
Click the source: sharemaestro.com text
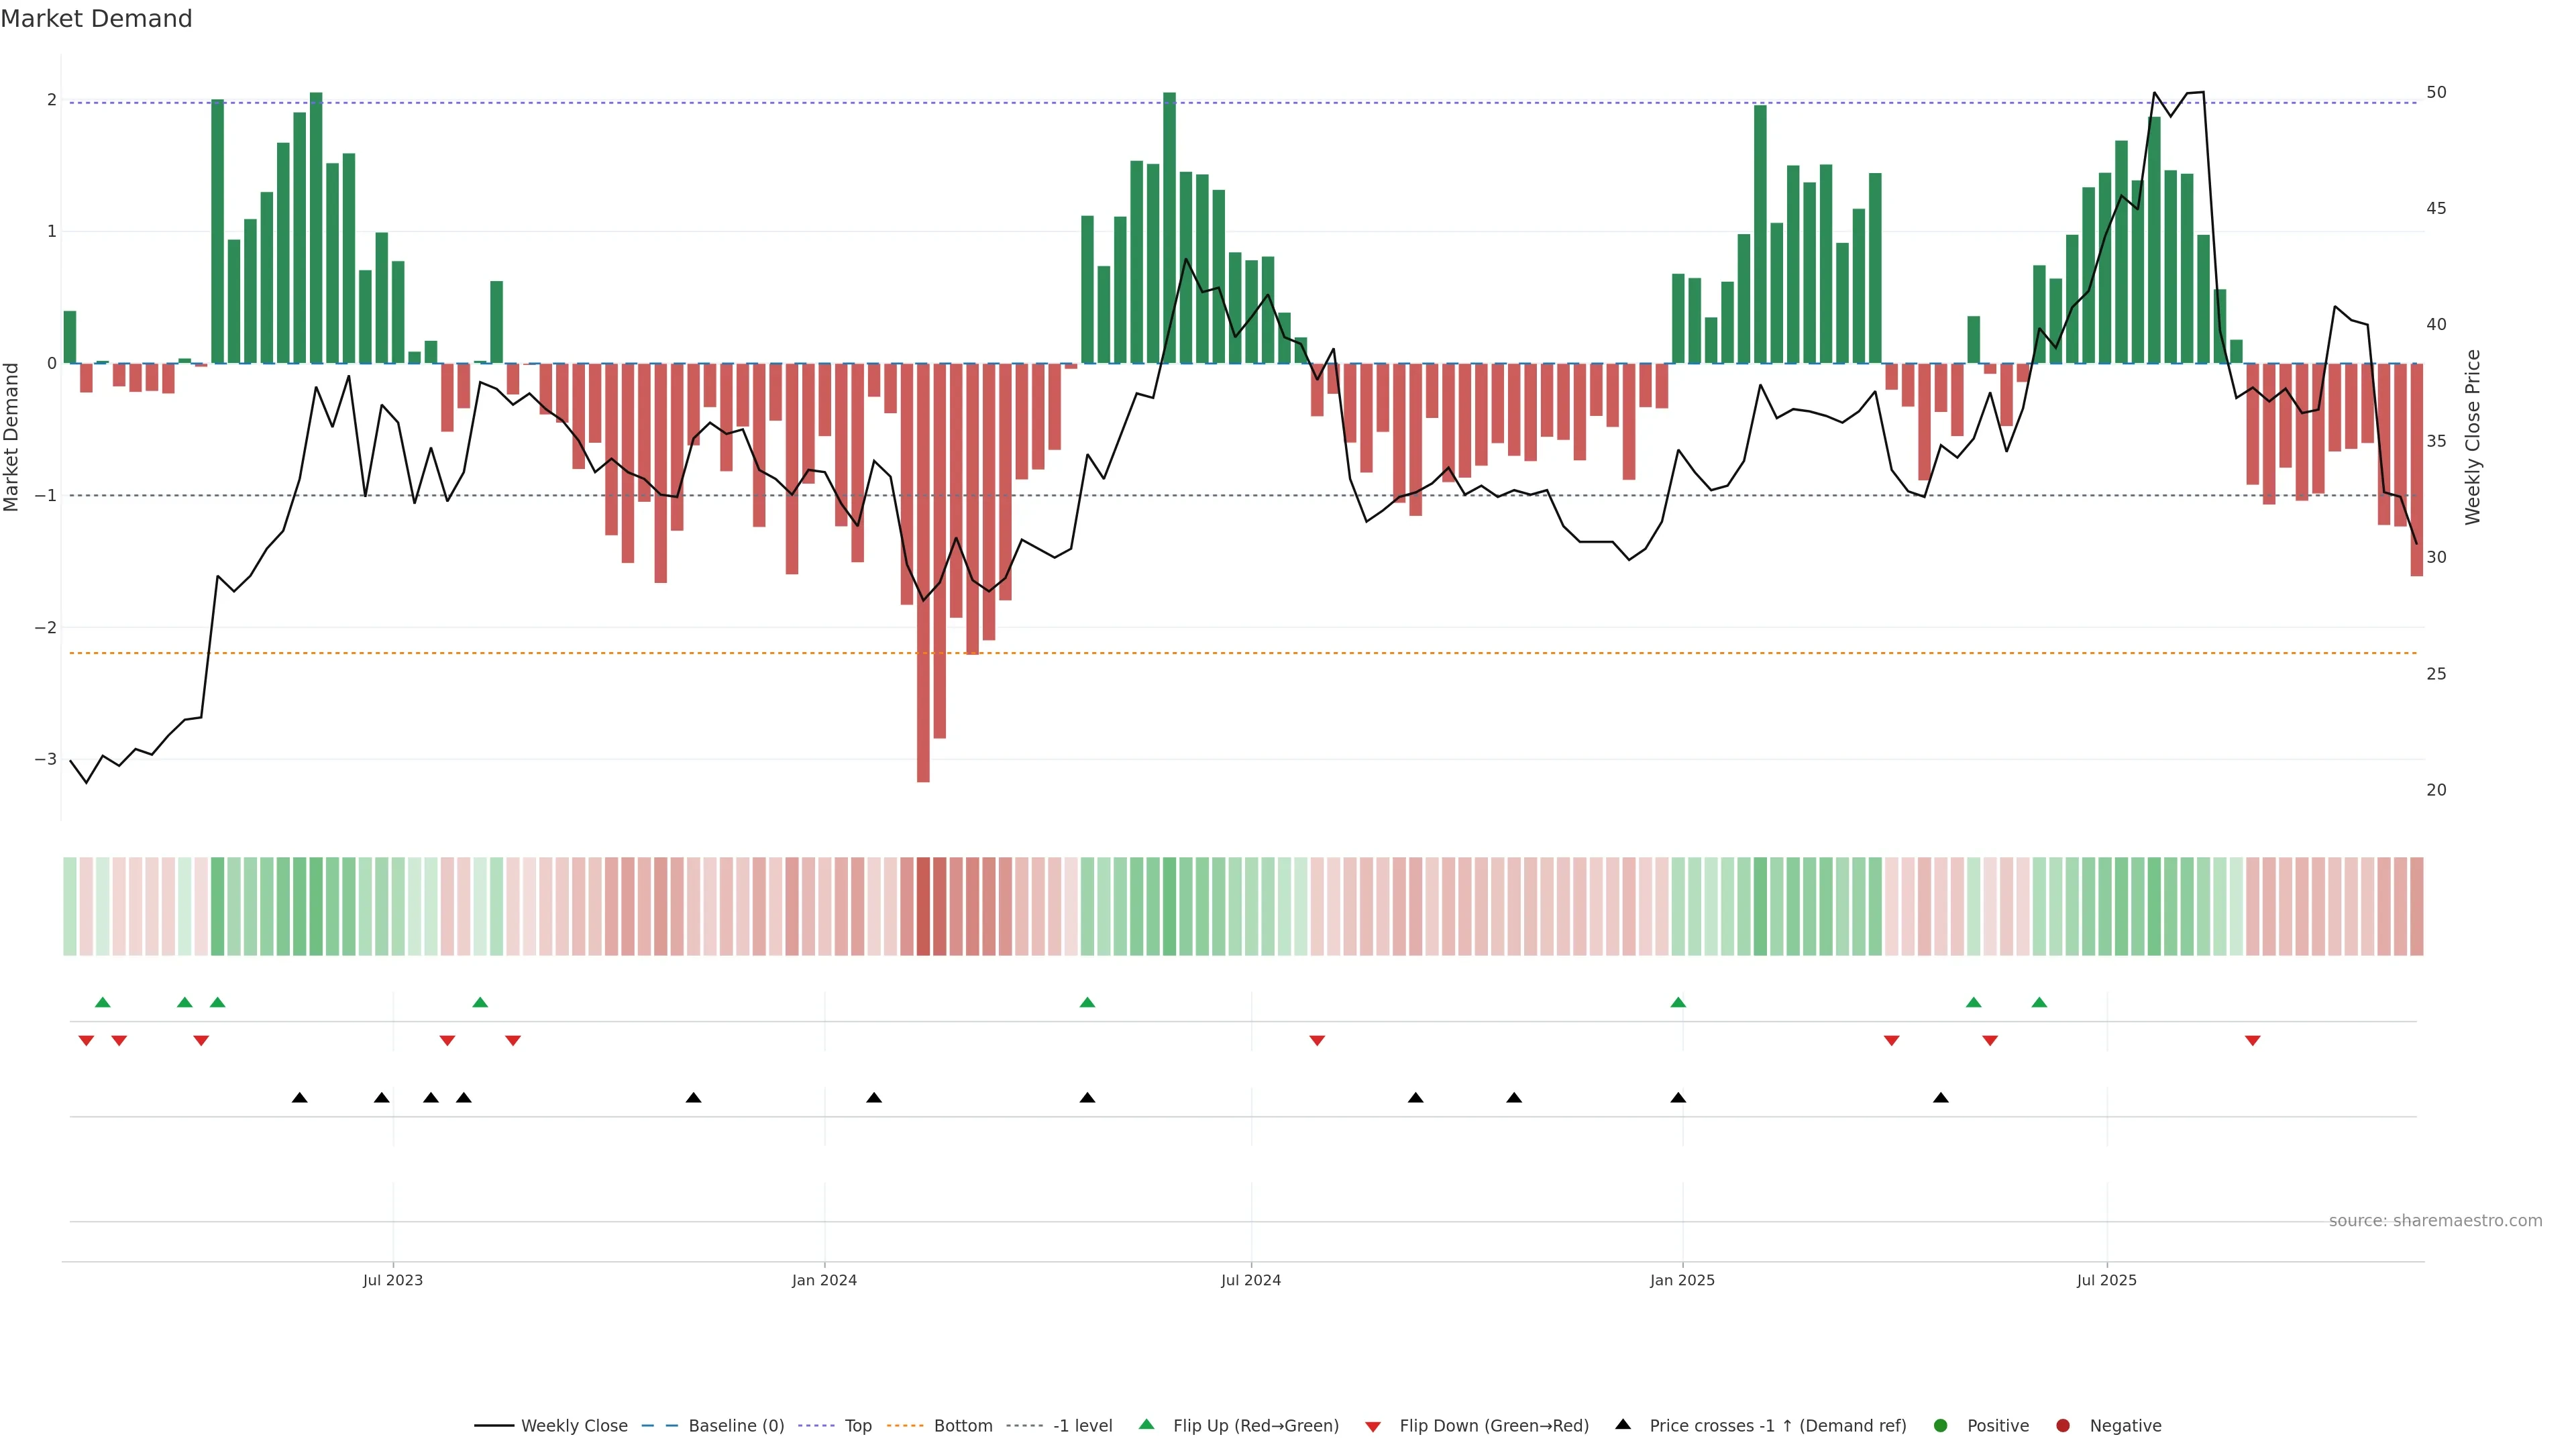point(2435,1220)
